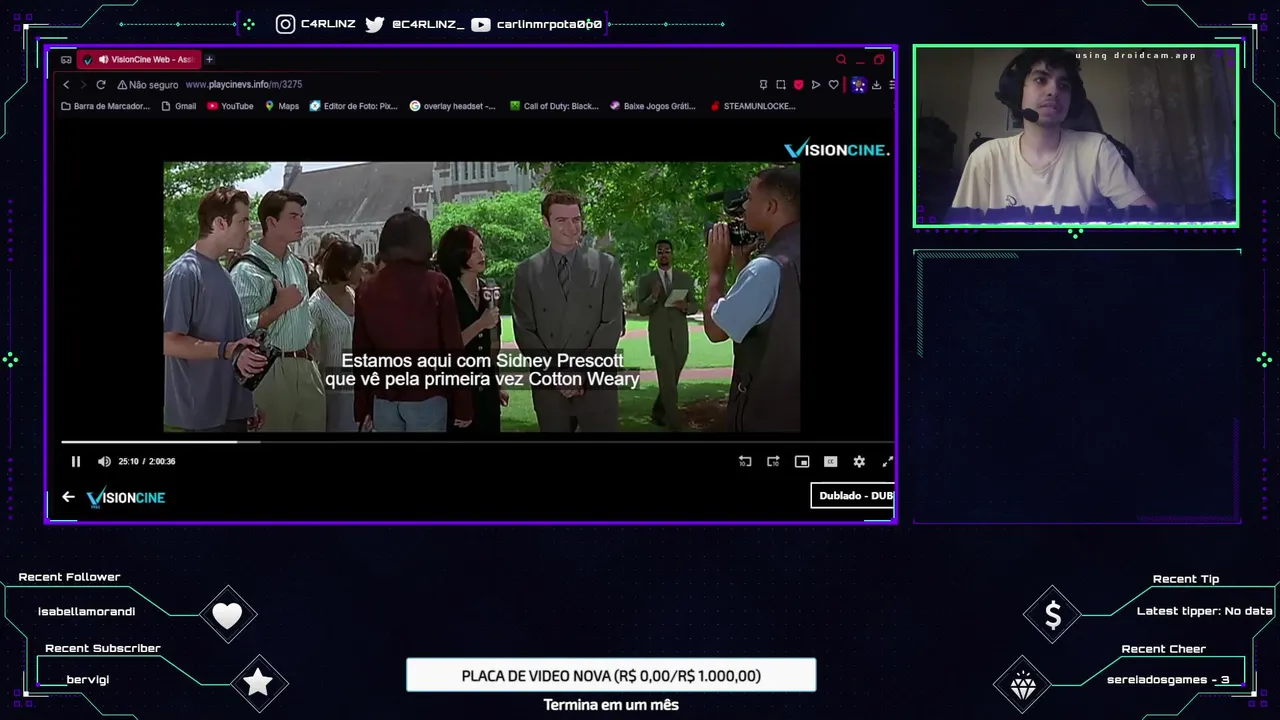Open the browser downloads icon
Image resolution: width=1280 pixels, height=720 pixels.
876,85
